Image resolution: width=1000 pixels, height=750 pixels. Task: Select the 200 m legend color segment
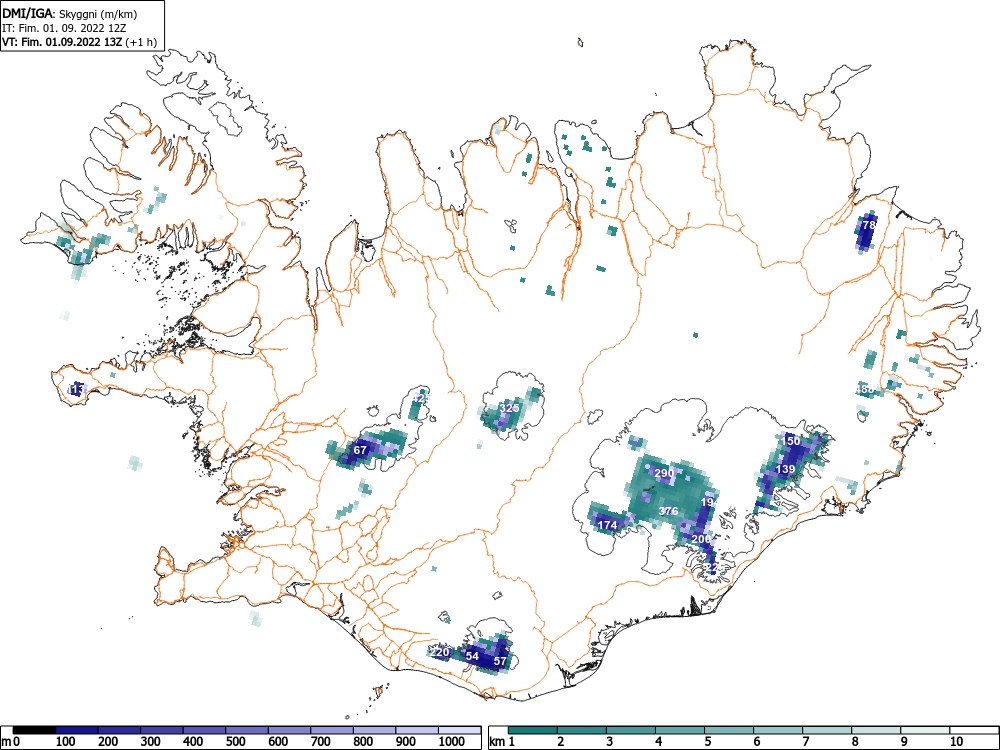[x=119, y=729]
